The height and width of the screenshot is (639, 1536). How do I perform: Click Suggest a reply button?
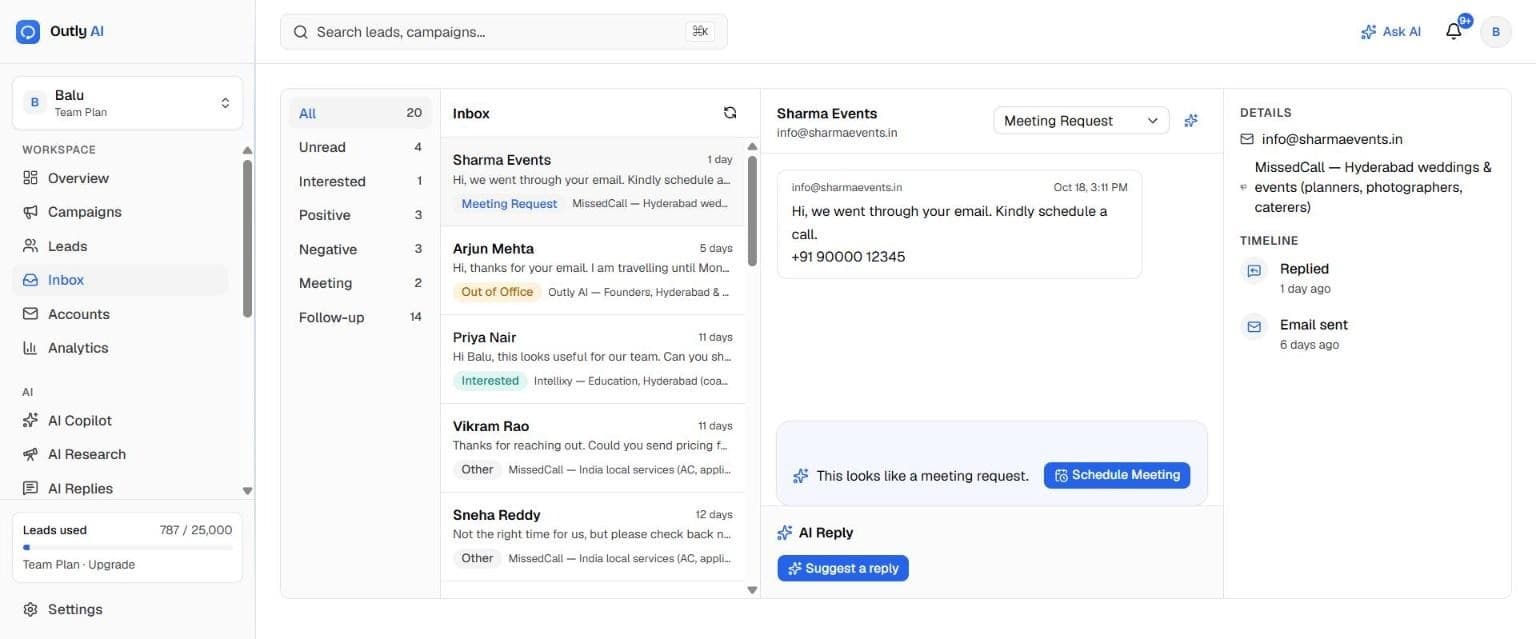(843, 568)
